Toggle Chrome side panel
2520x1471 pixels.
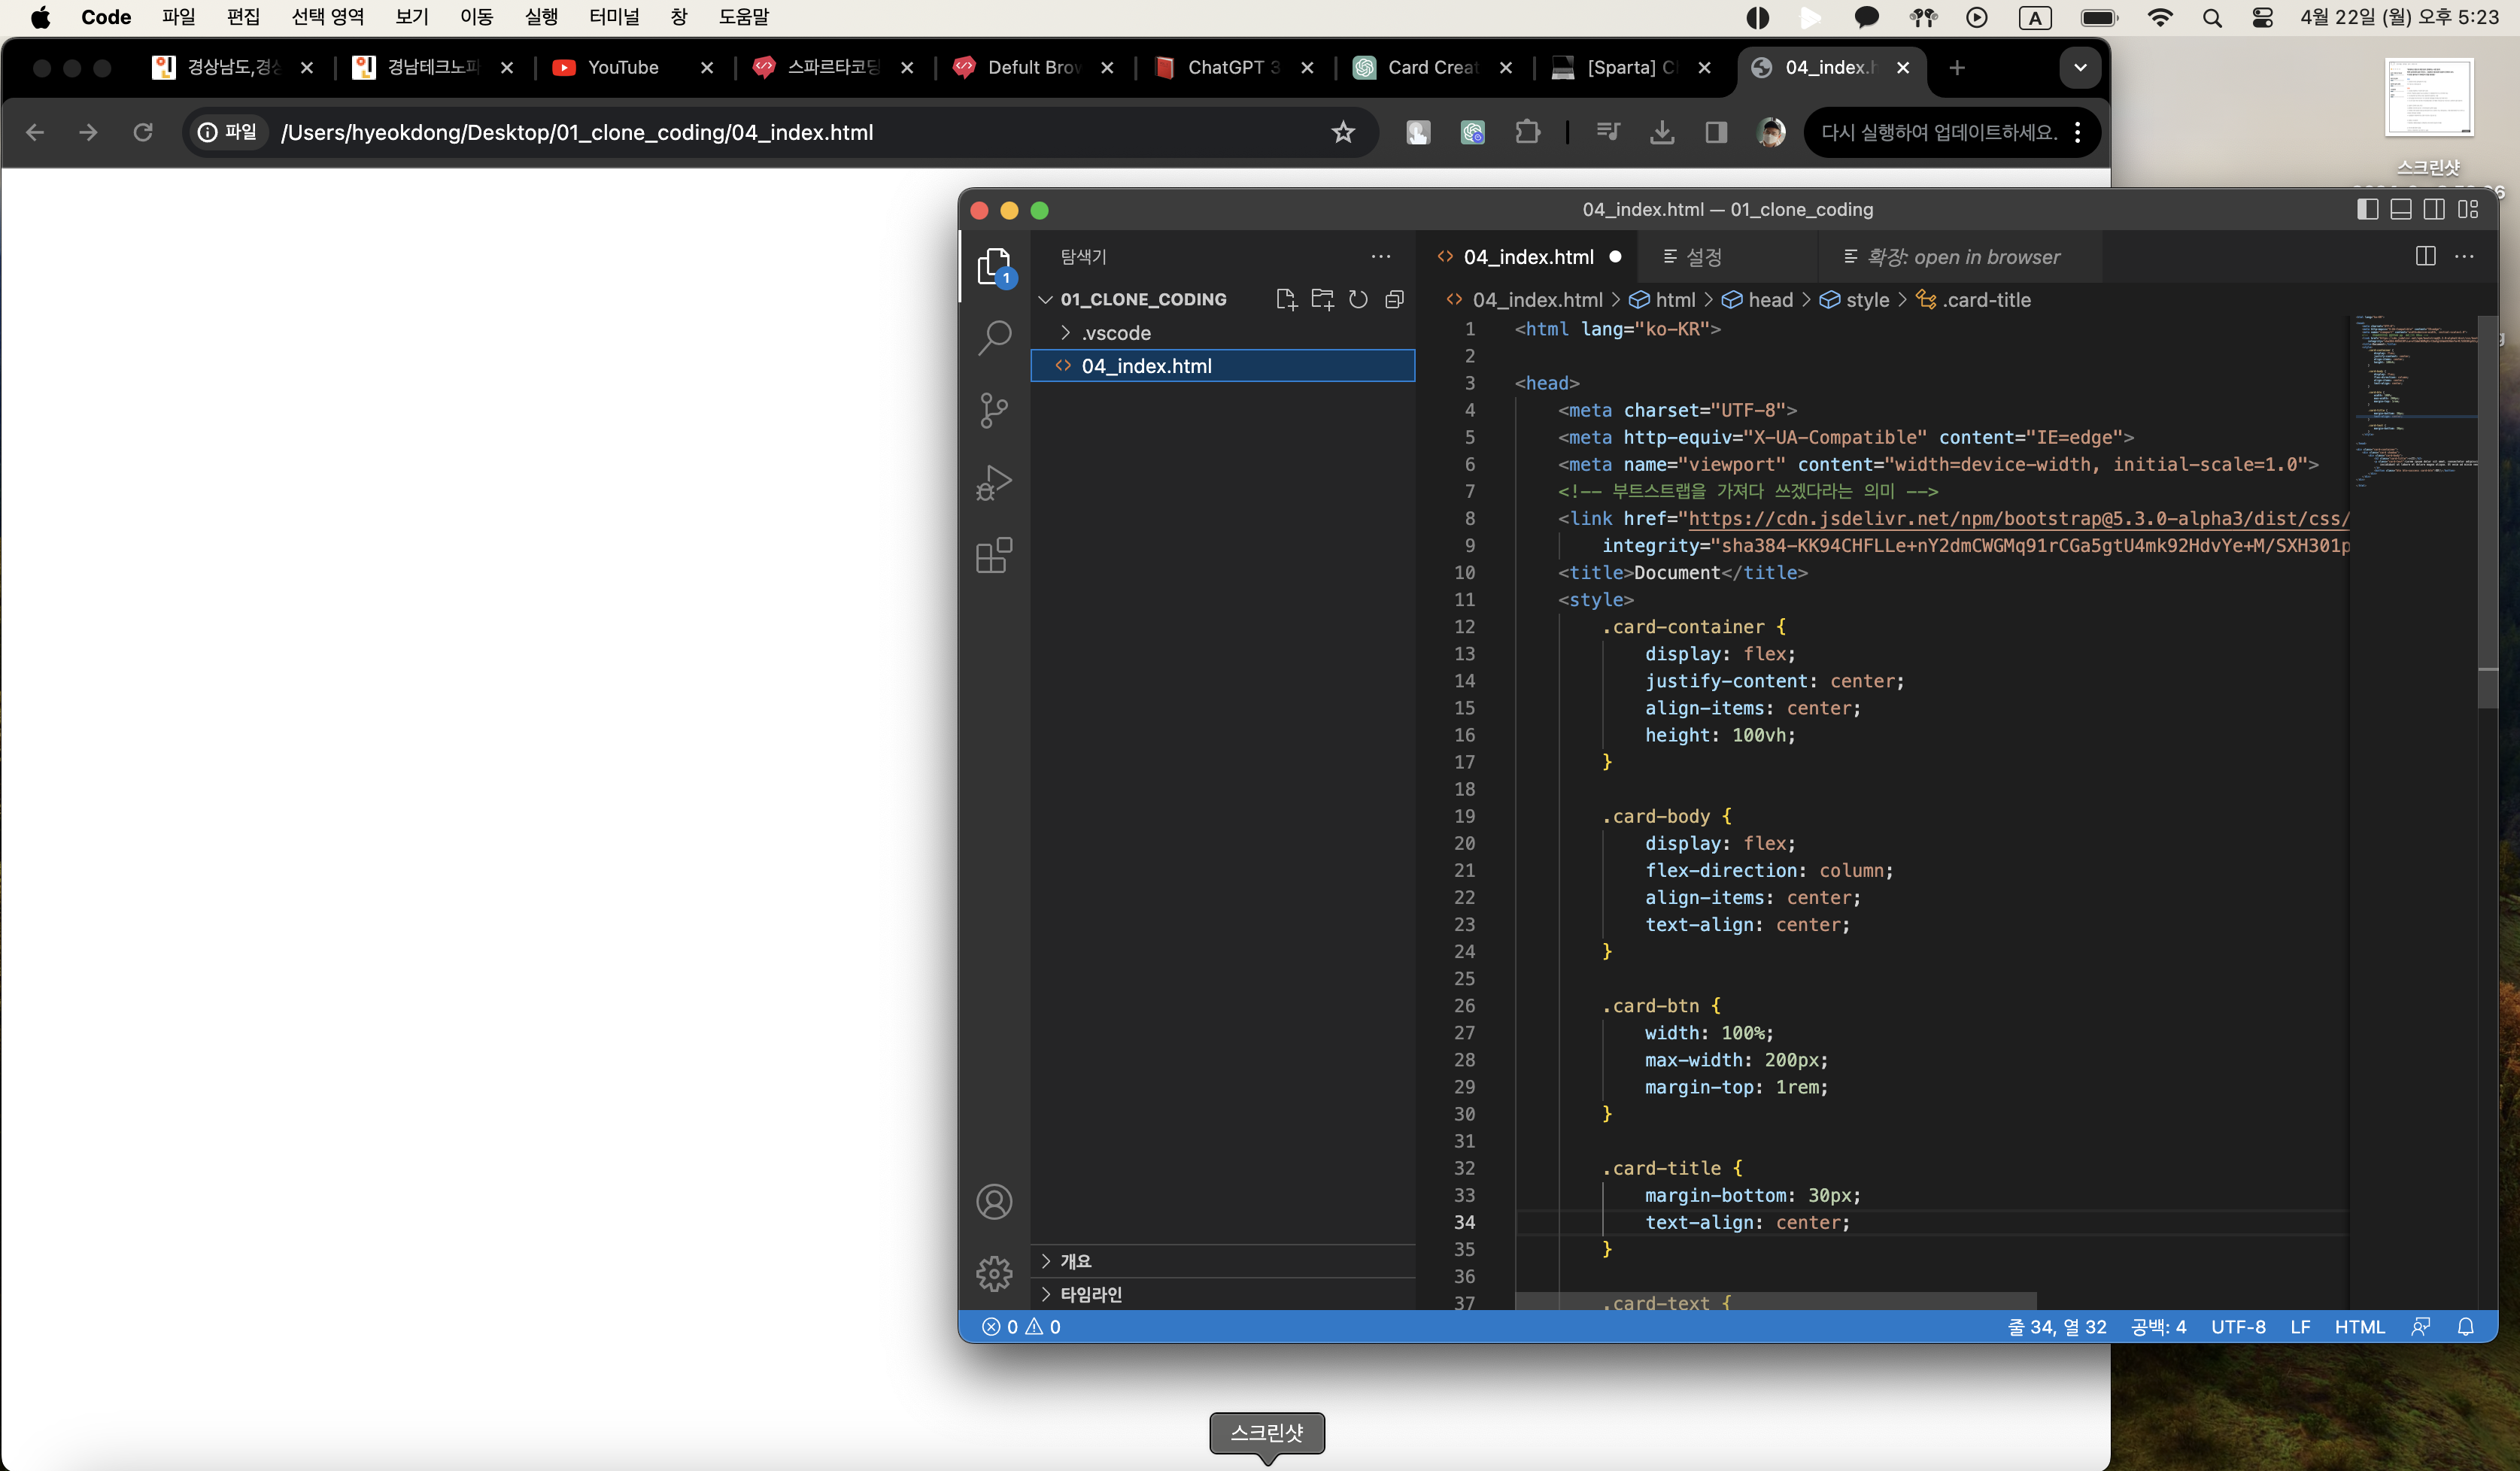[1716, 132]
